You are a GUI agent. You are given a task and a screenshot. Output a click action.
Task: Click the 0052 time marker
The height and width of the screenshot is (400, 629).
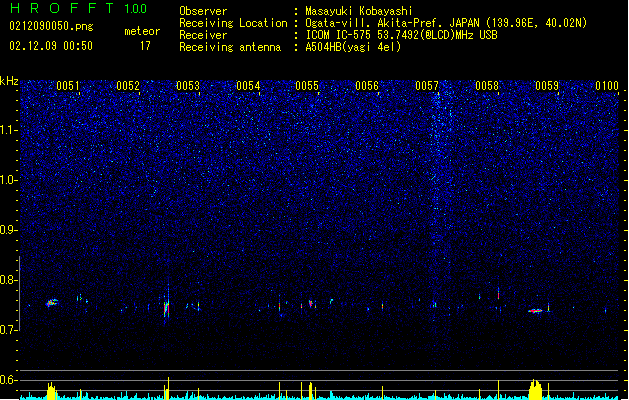[128, 85]
